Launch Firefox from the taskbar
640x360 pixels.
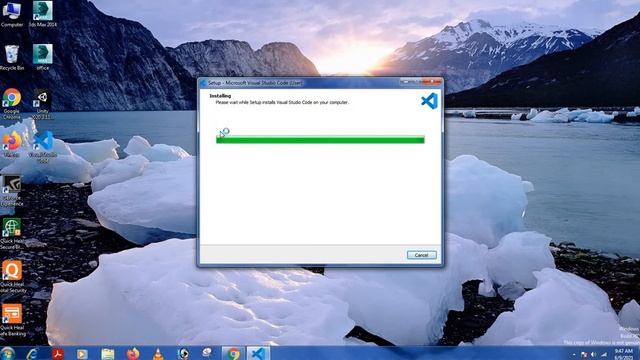pyautogui.click(x=133, y=354)
